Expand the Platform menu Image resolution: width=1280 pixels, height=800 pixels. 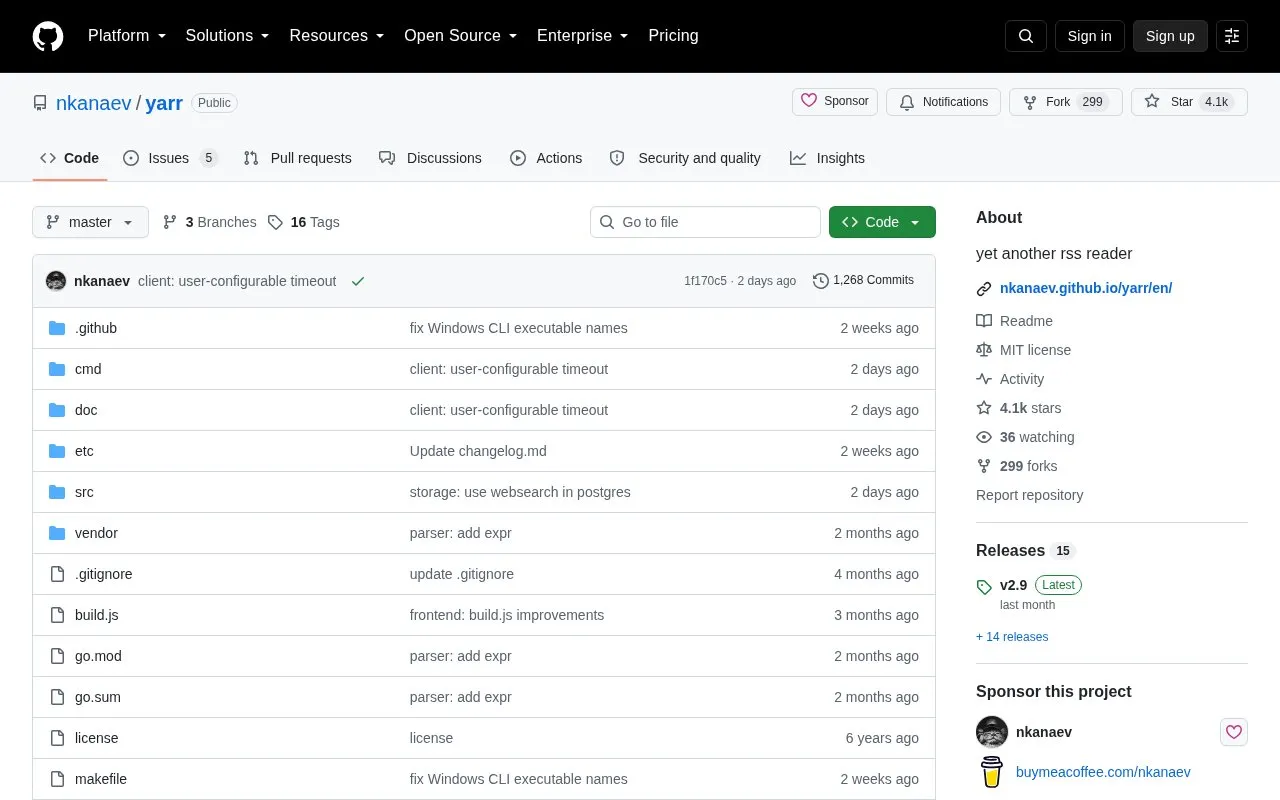(x=127, y=36)
